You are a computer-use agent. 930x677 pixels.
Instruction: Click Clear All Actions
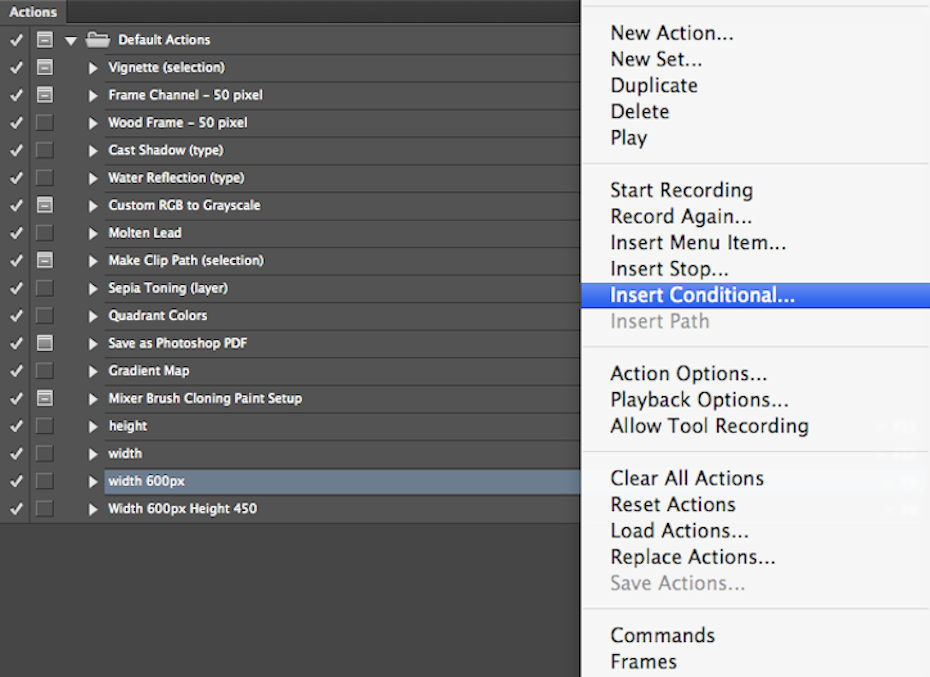(x=687, y=478)
